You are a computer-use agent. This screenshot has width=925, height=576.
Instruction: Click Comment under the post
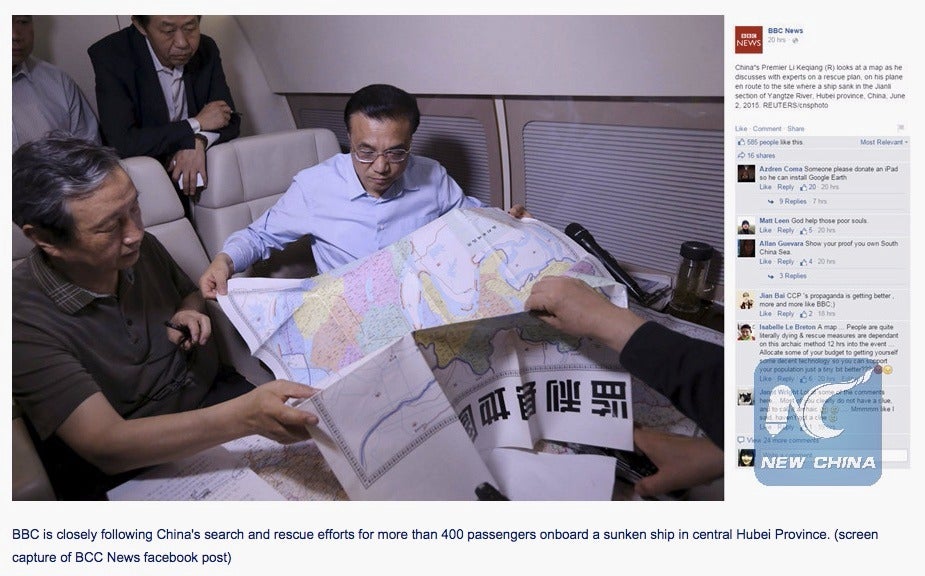(767, 129)
